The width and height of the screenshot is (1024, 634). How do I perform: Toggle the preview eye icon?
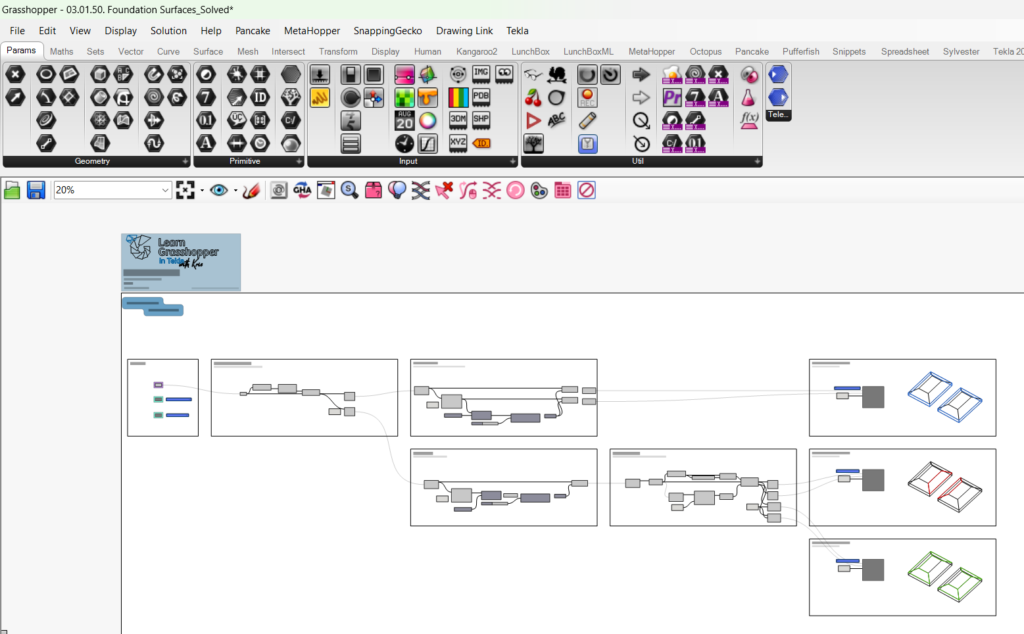(x=218, y=190)
